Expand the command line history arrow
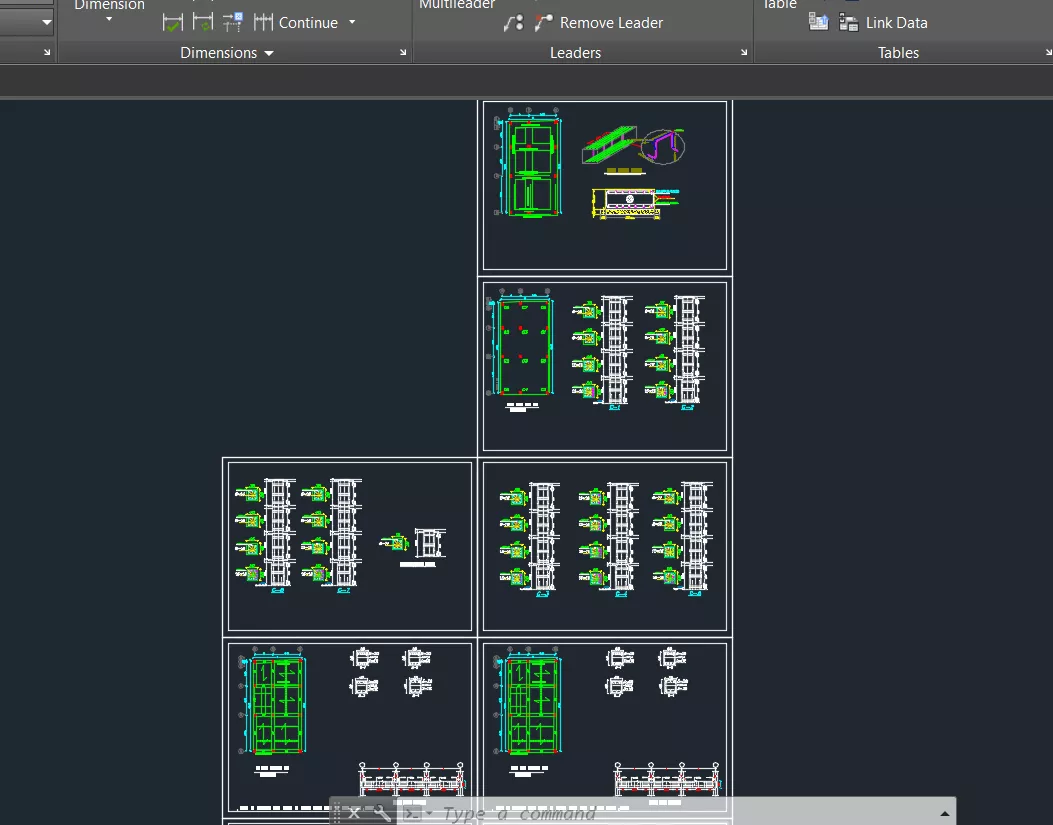The height and width of the screenshot is (825, 1053). [944, 813]
